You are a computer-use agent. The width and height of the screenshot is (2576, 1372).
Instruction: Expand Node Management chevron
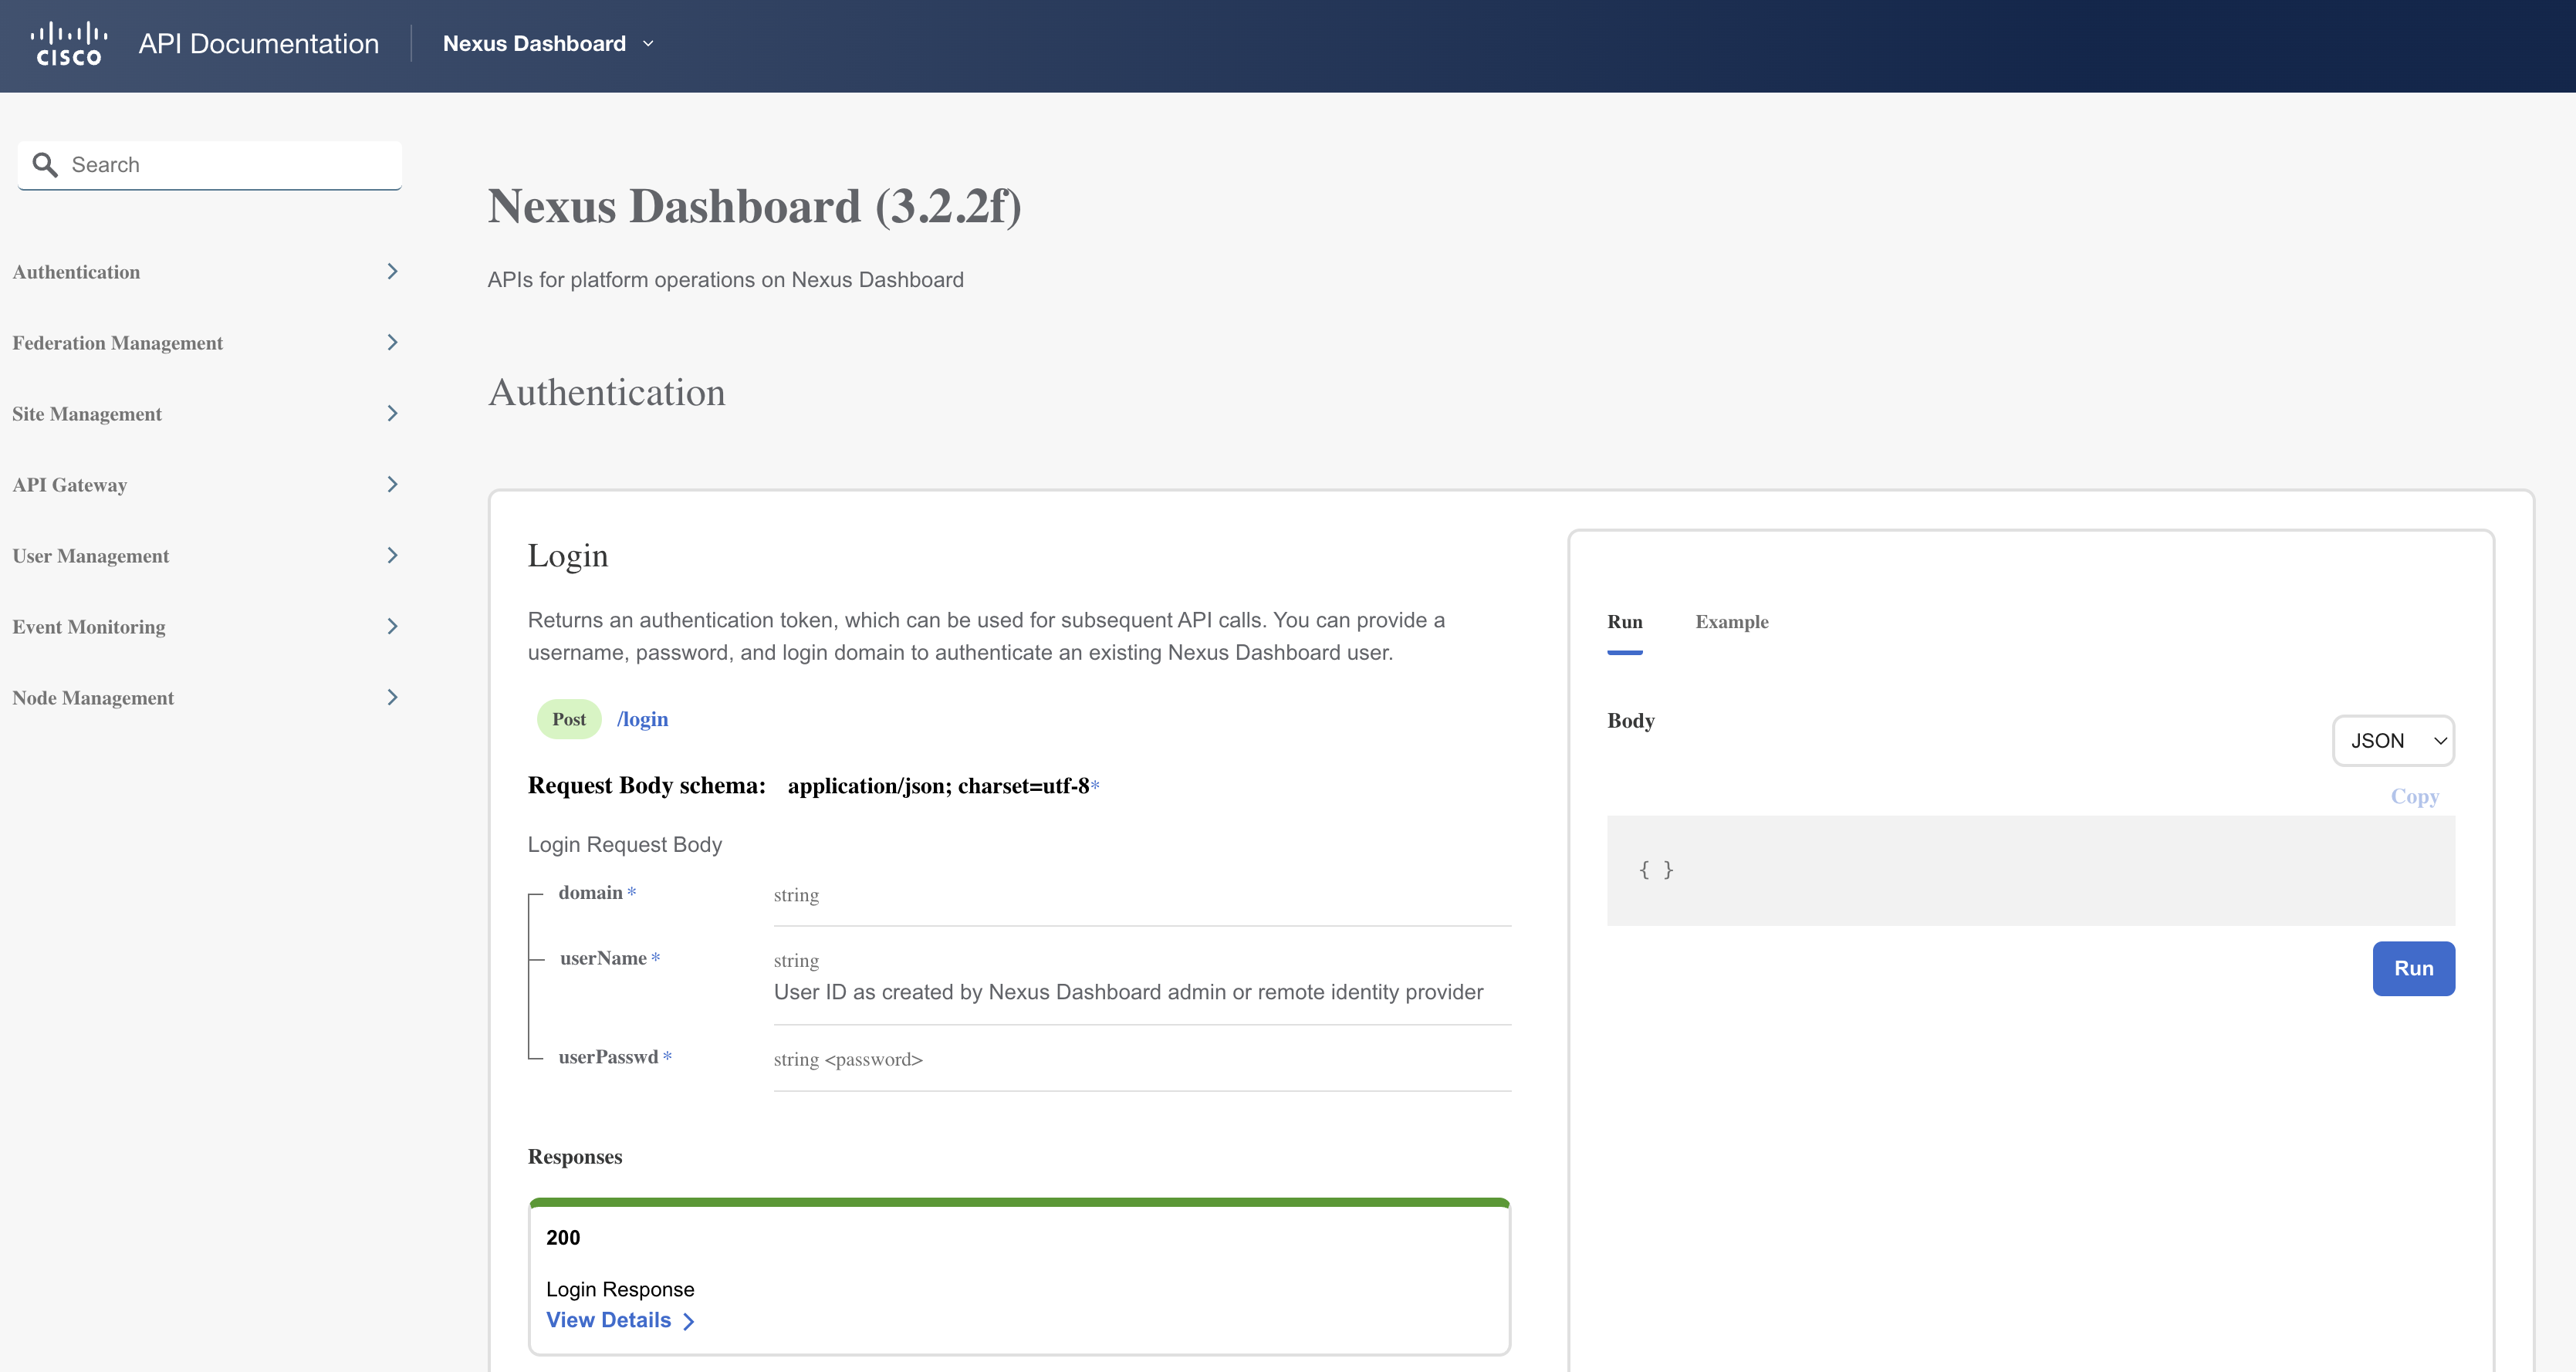click(392, 698)
